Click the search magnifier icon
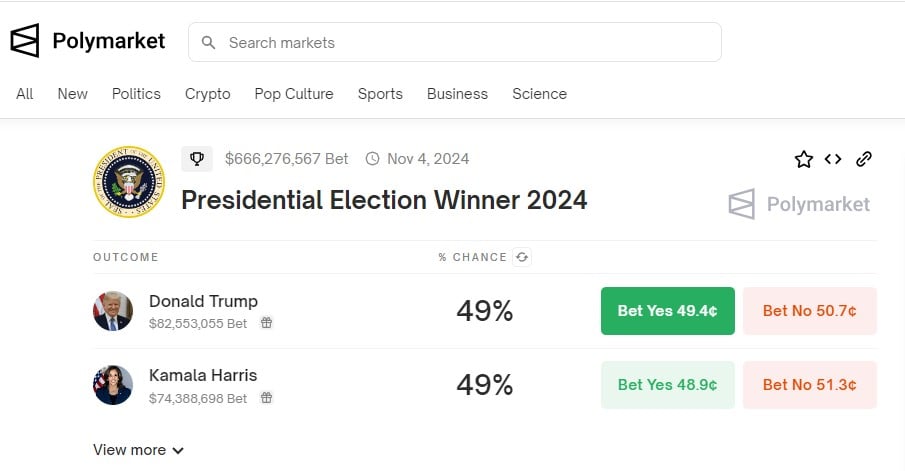This screenshot has height=471, width=905. click(x=209, y=43)
